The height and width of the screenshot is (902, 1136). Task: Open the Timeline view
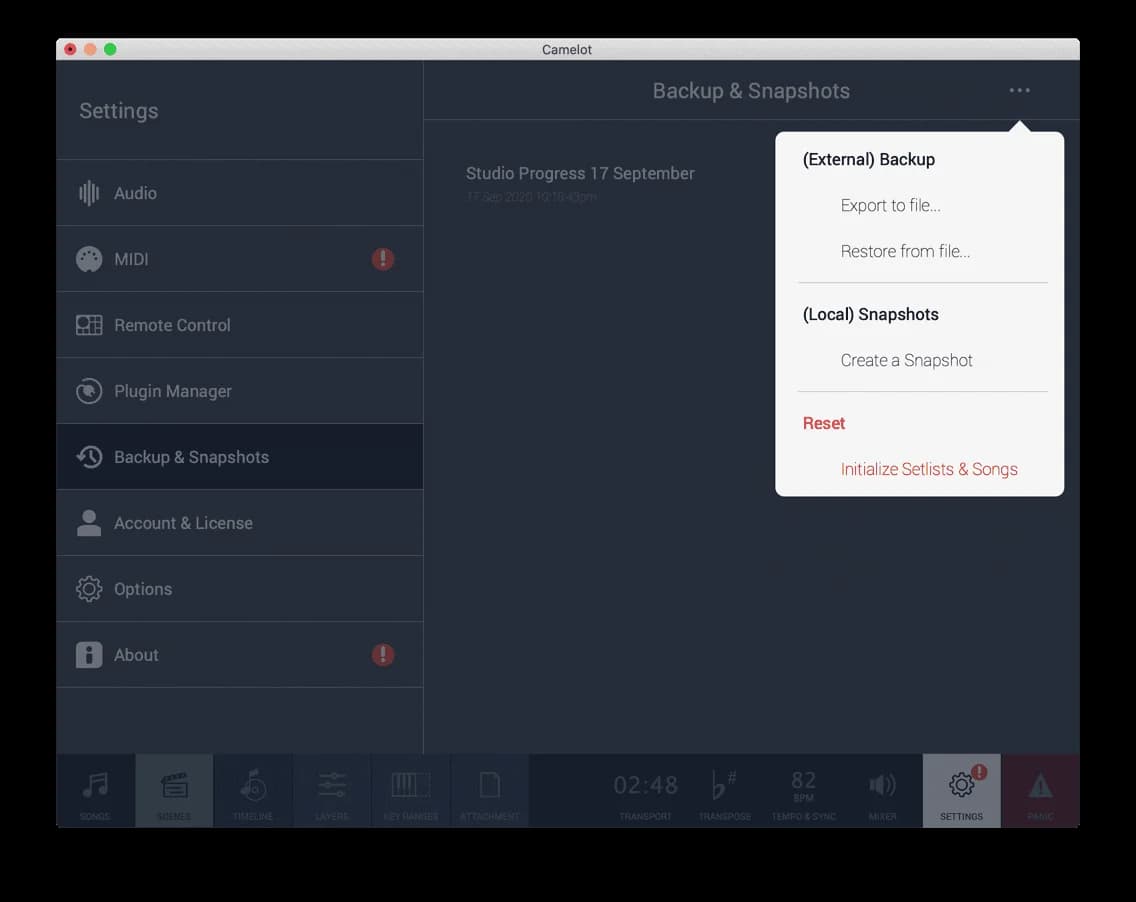253,790
